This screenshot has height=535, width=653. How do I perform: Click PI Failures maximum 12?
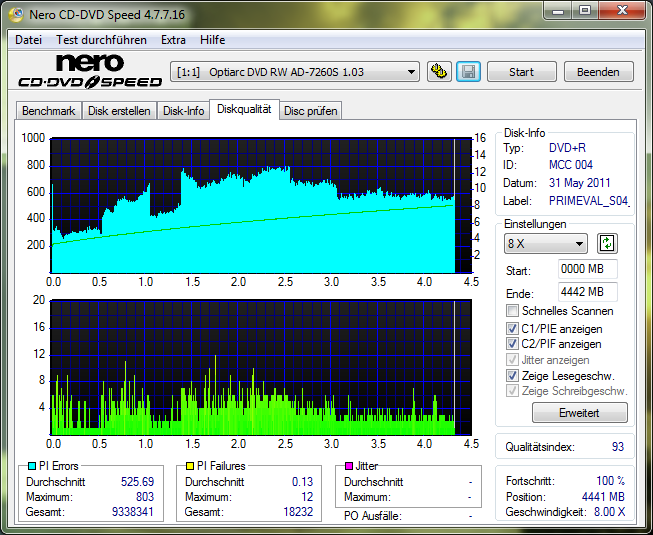(307, 497)
